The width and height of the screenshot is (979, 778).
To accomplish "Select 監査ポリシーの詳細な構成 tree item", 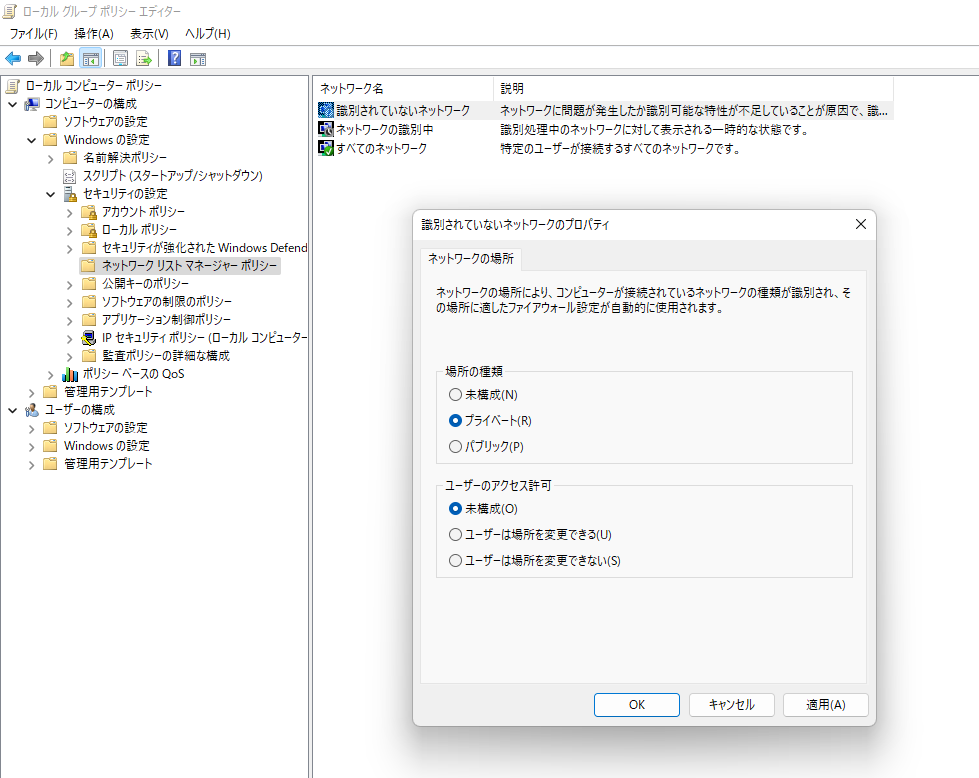I will (166, 355).
